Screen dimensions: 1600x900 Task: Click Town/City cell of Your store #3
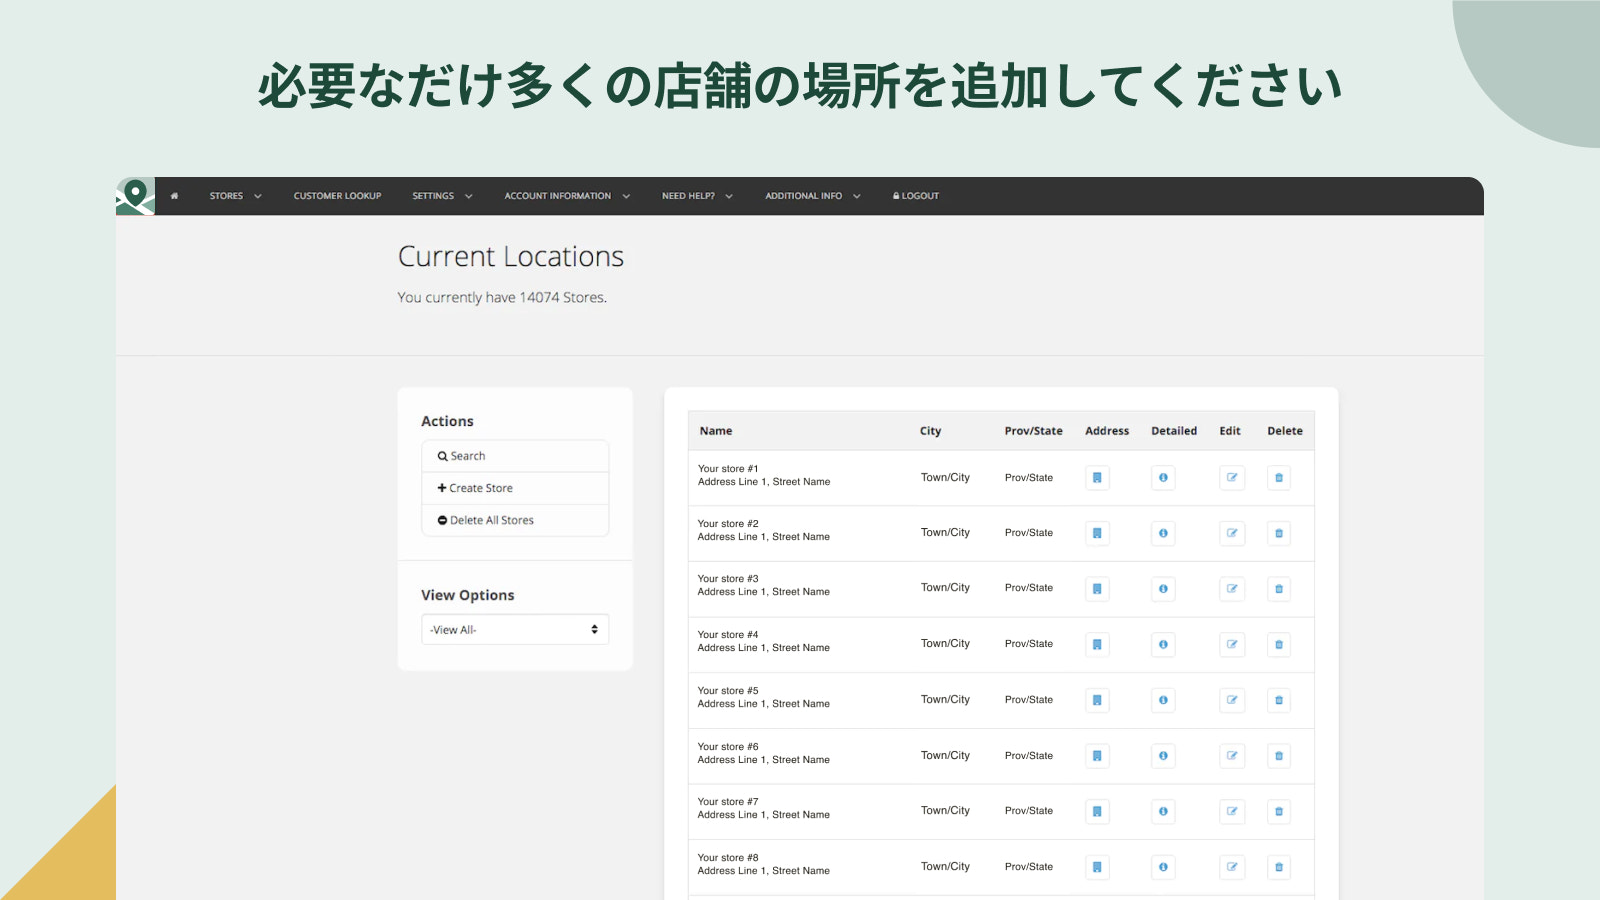pyautogui.click(x=945, y=588)
